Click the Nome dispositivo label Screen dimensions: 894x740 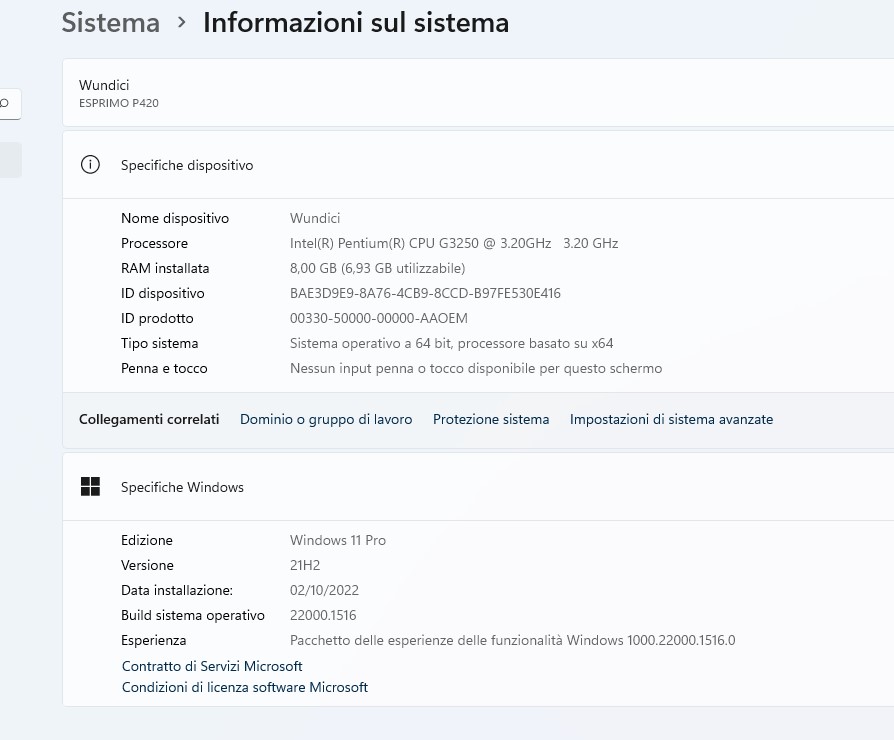175,218
